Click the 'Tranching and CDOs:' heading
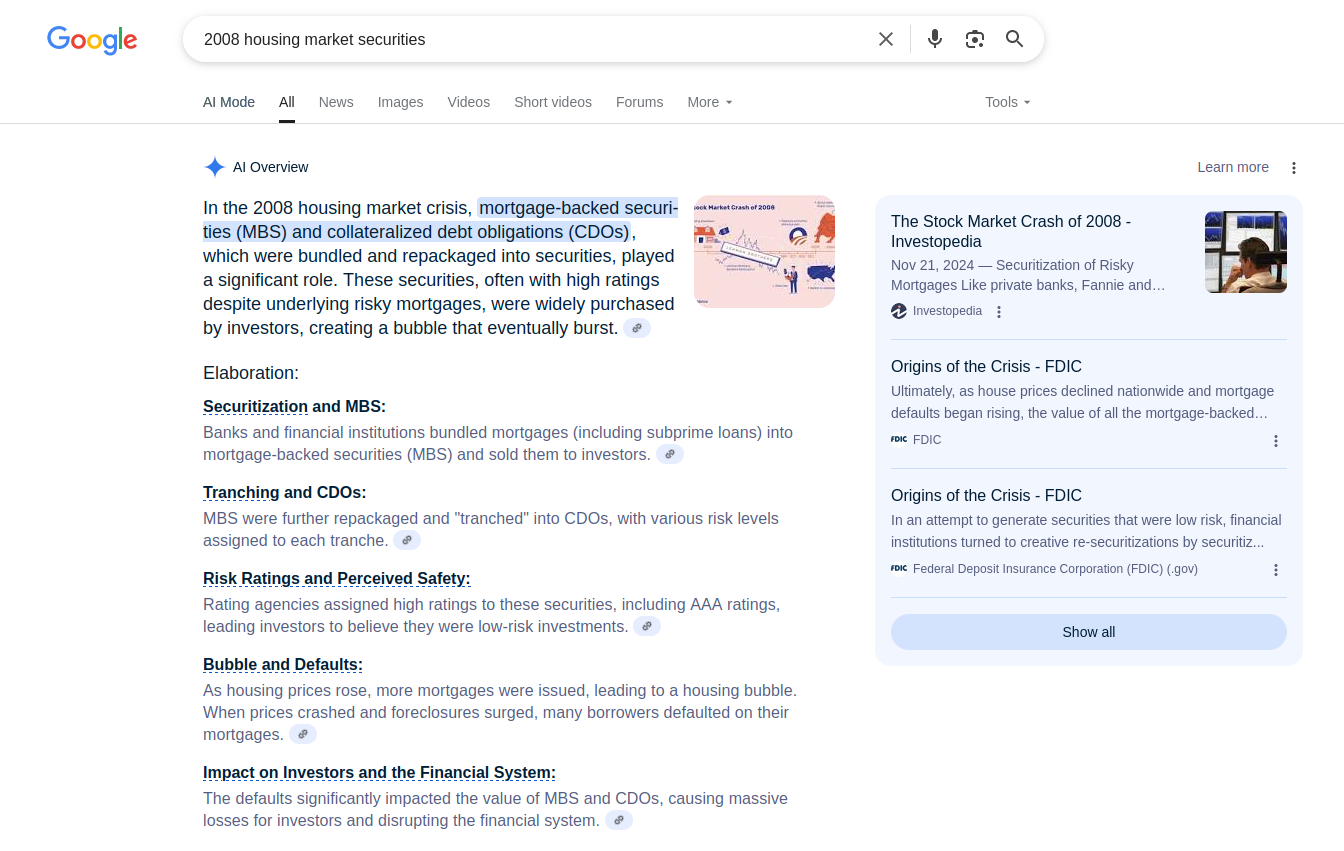Screen dimensions: 1344x851 tap(285, 492)
